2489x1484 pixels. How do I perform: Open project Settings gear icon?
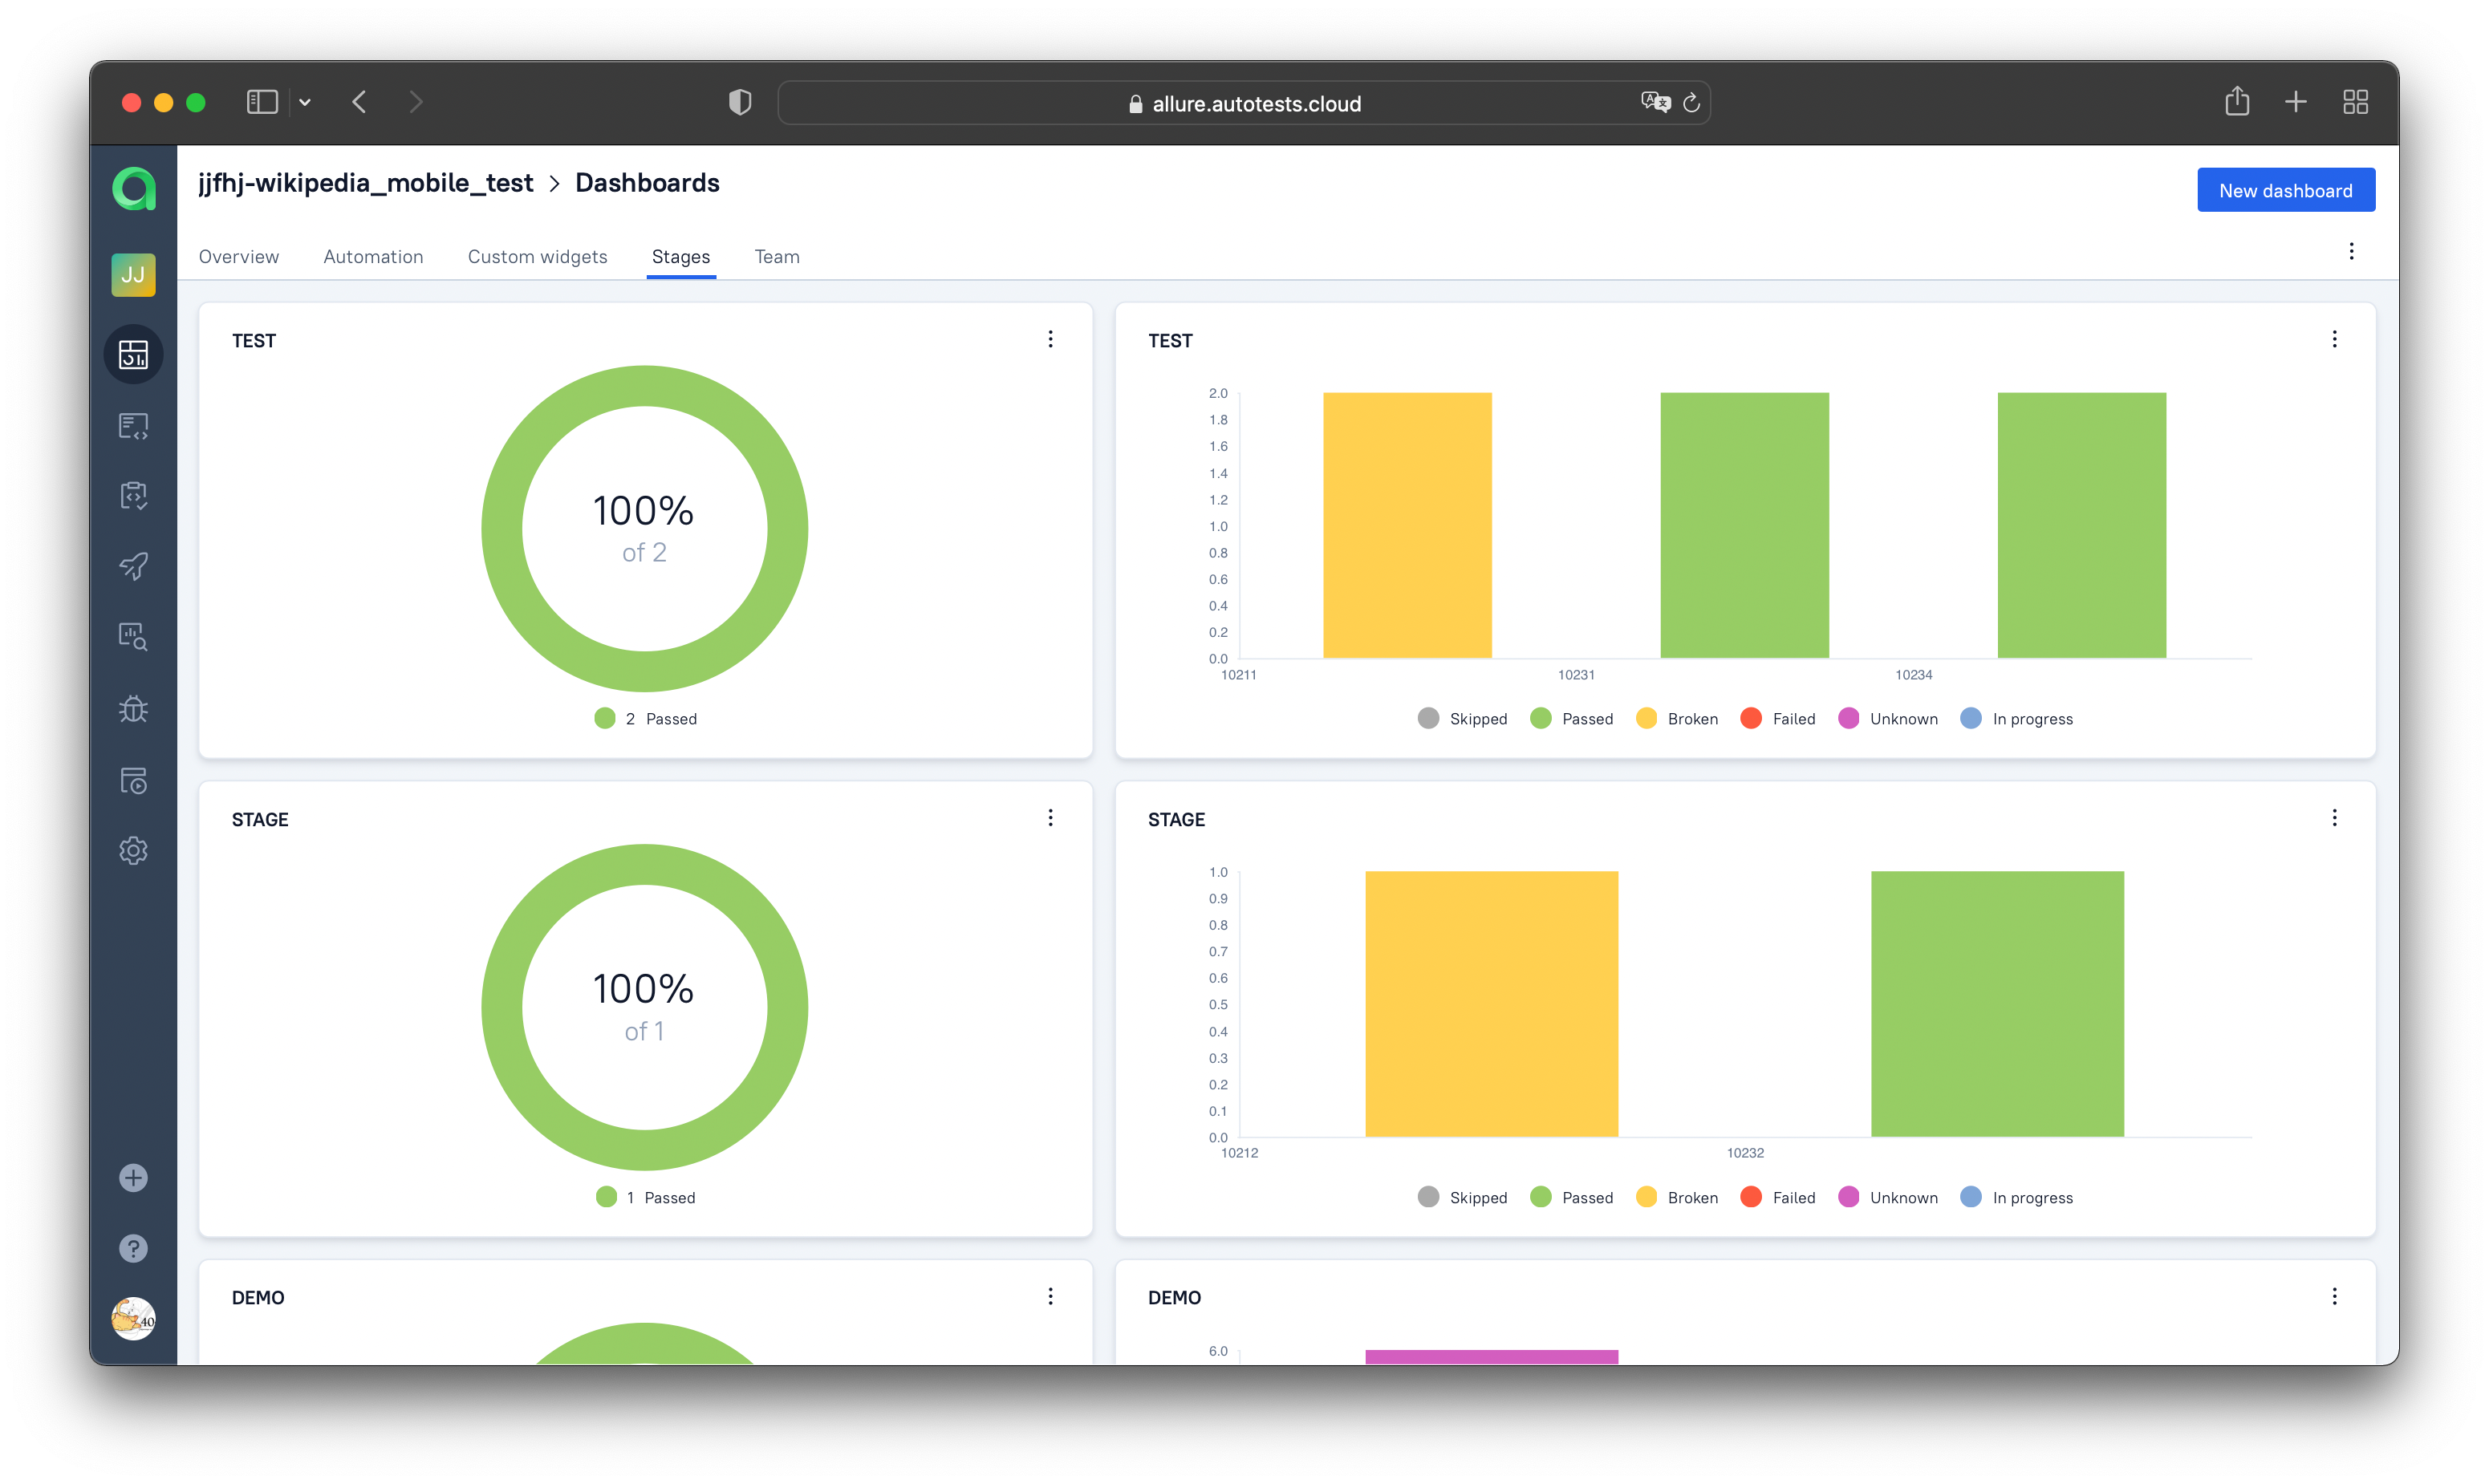[133, 850]
